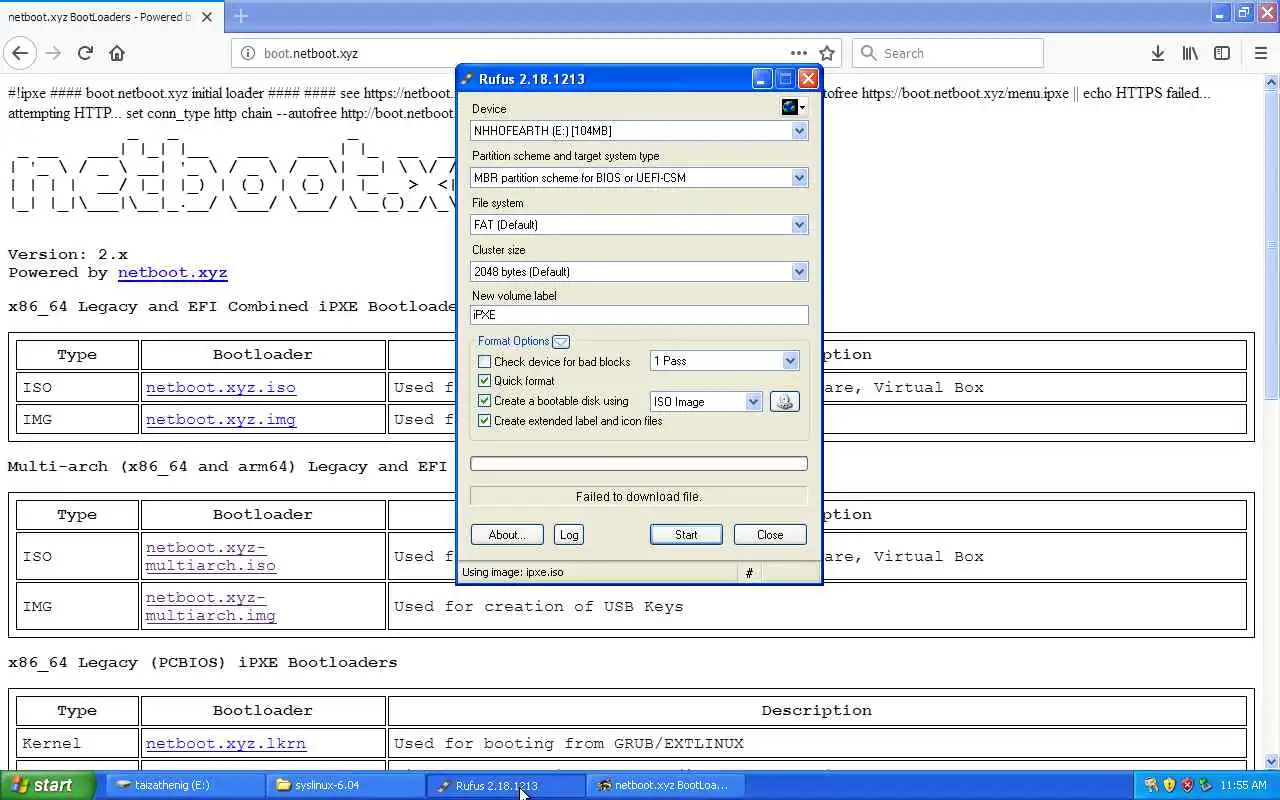Click the Firefox forward arrow
The width and height of the screenshot is (1280, 800).
53,53
